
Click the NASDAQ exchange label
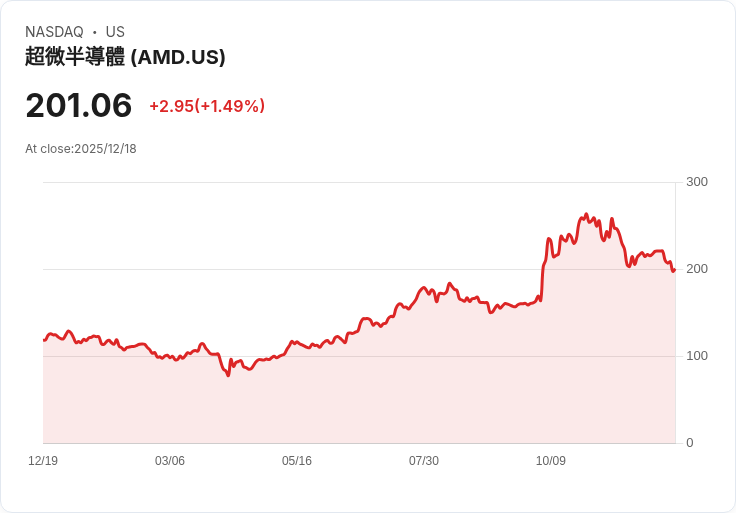54,32
